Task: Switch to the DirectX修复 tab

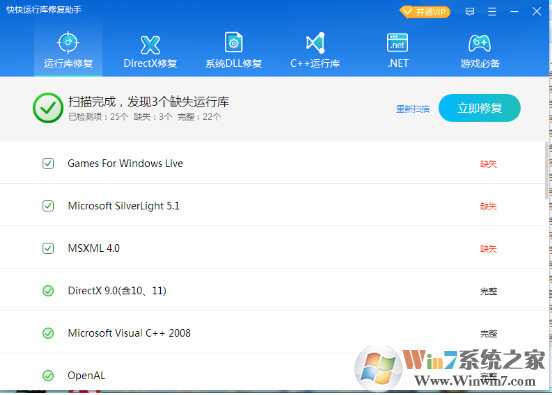Action: tap(150, 49)
